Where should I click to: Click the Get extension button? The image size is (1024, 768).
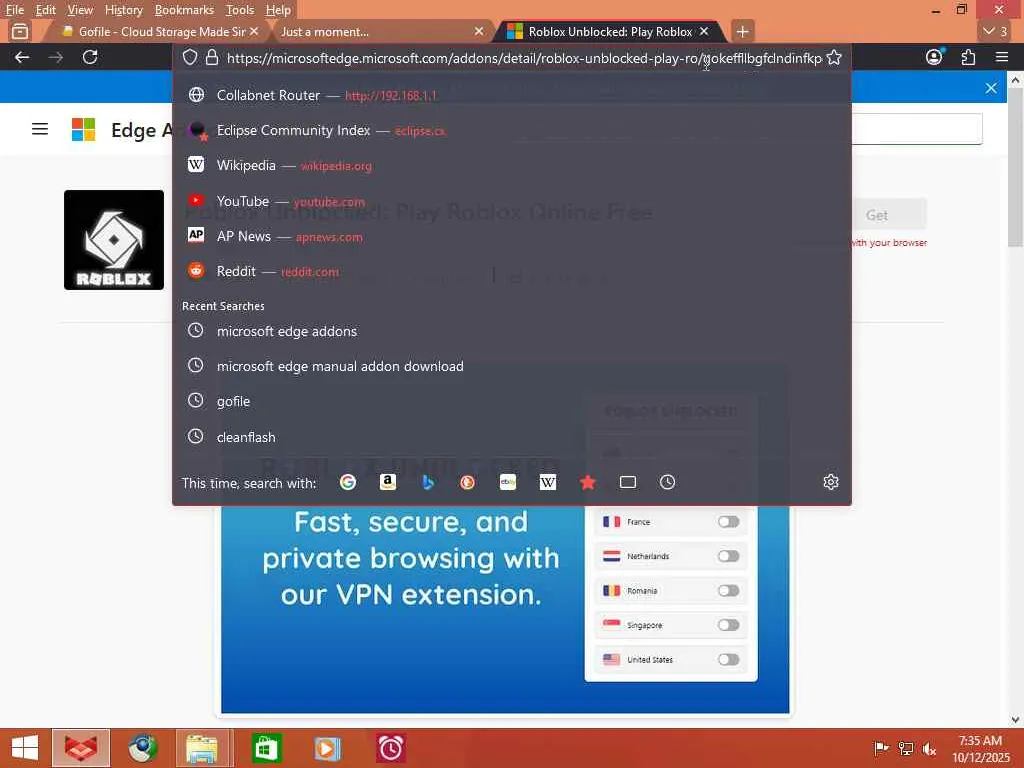click(876, 215)
